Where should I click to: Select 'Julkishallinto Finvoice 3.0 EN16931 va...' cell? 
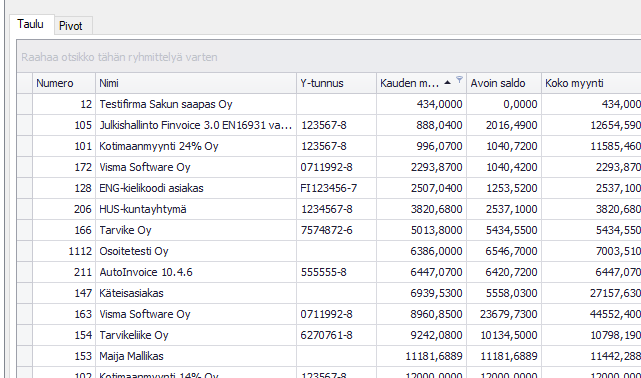196,125
